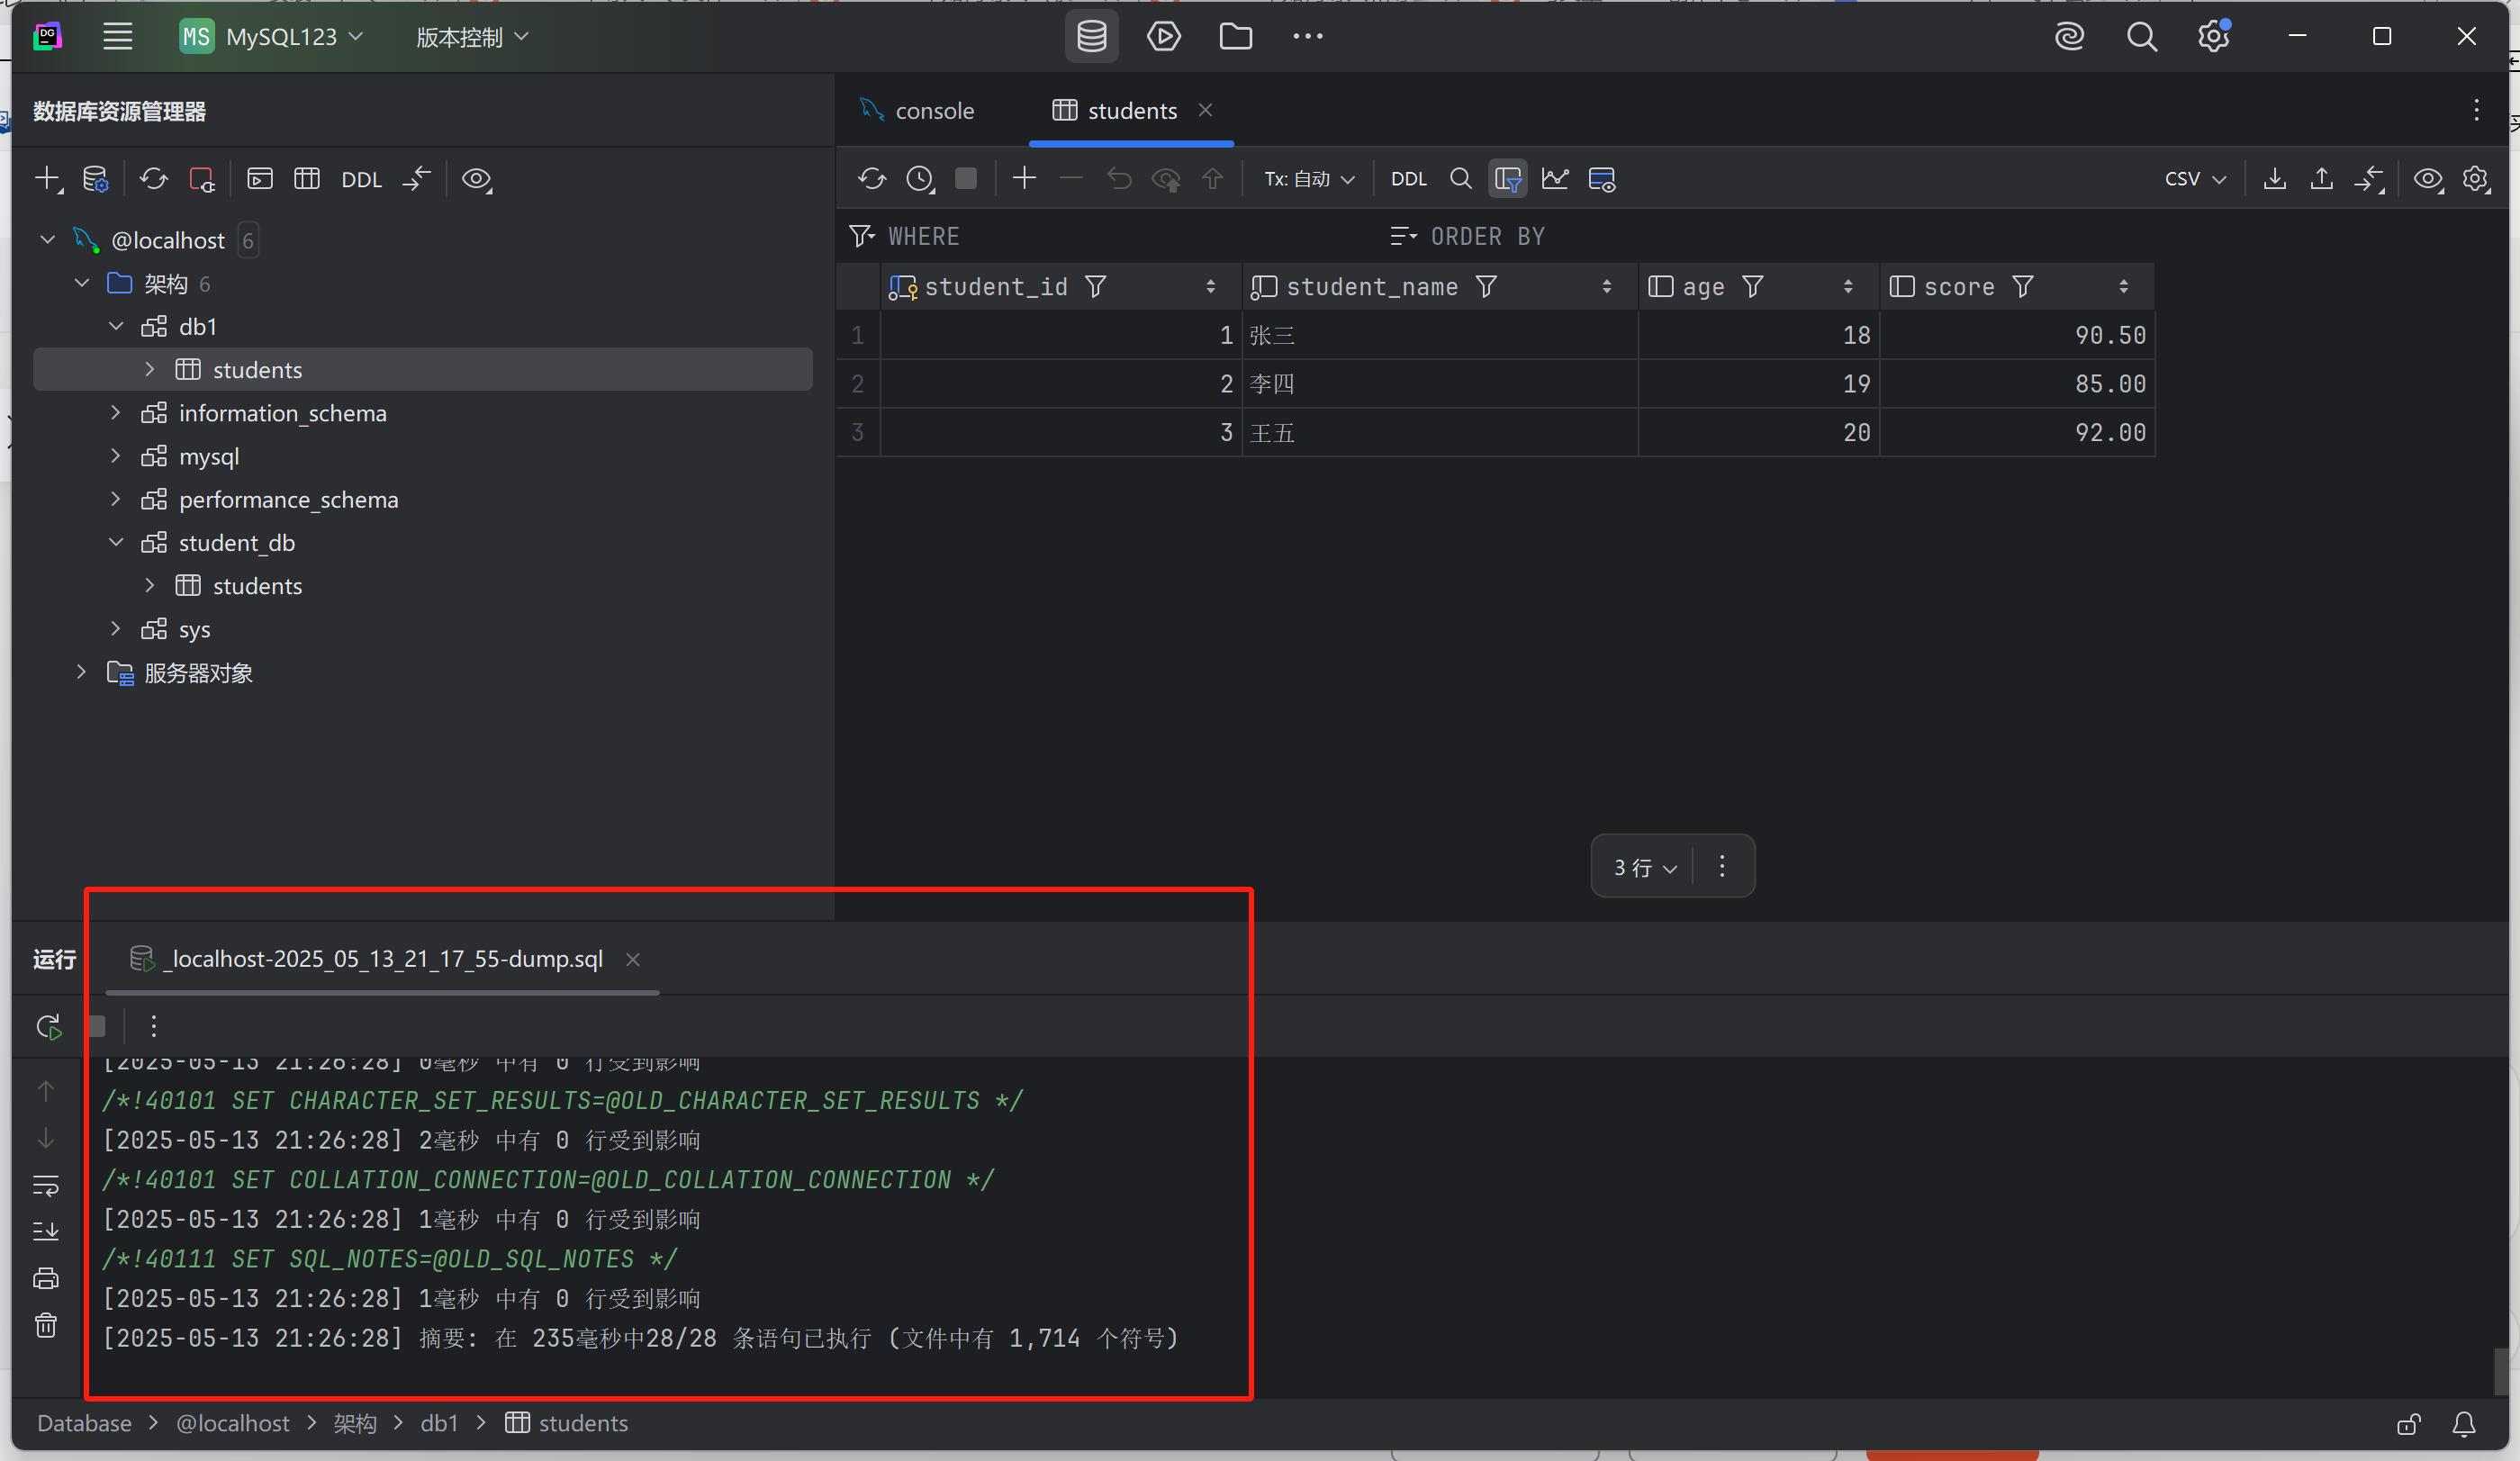This screenshot has height=1461, width=2520.
Task: Open IDE settings gear in title bar
Action: click(x=2214, y=37)
